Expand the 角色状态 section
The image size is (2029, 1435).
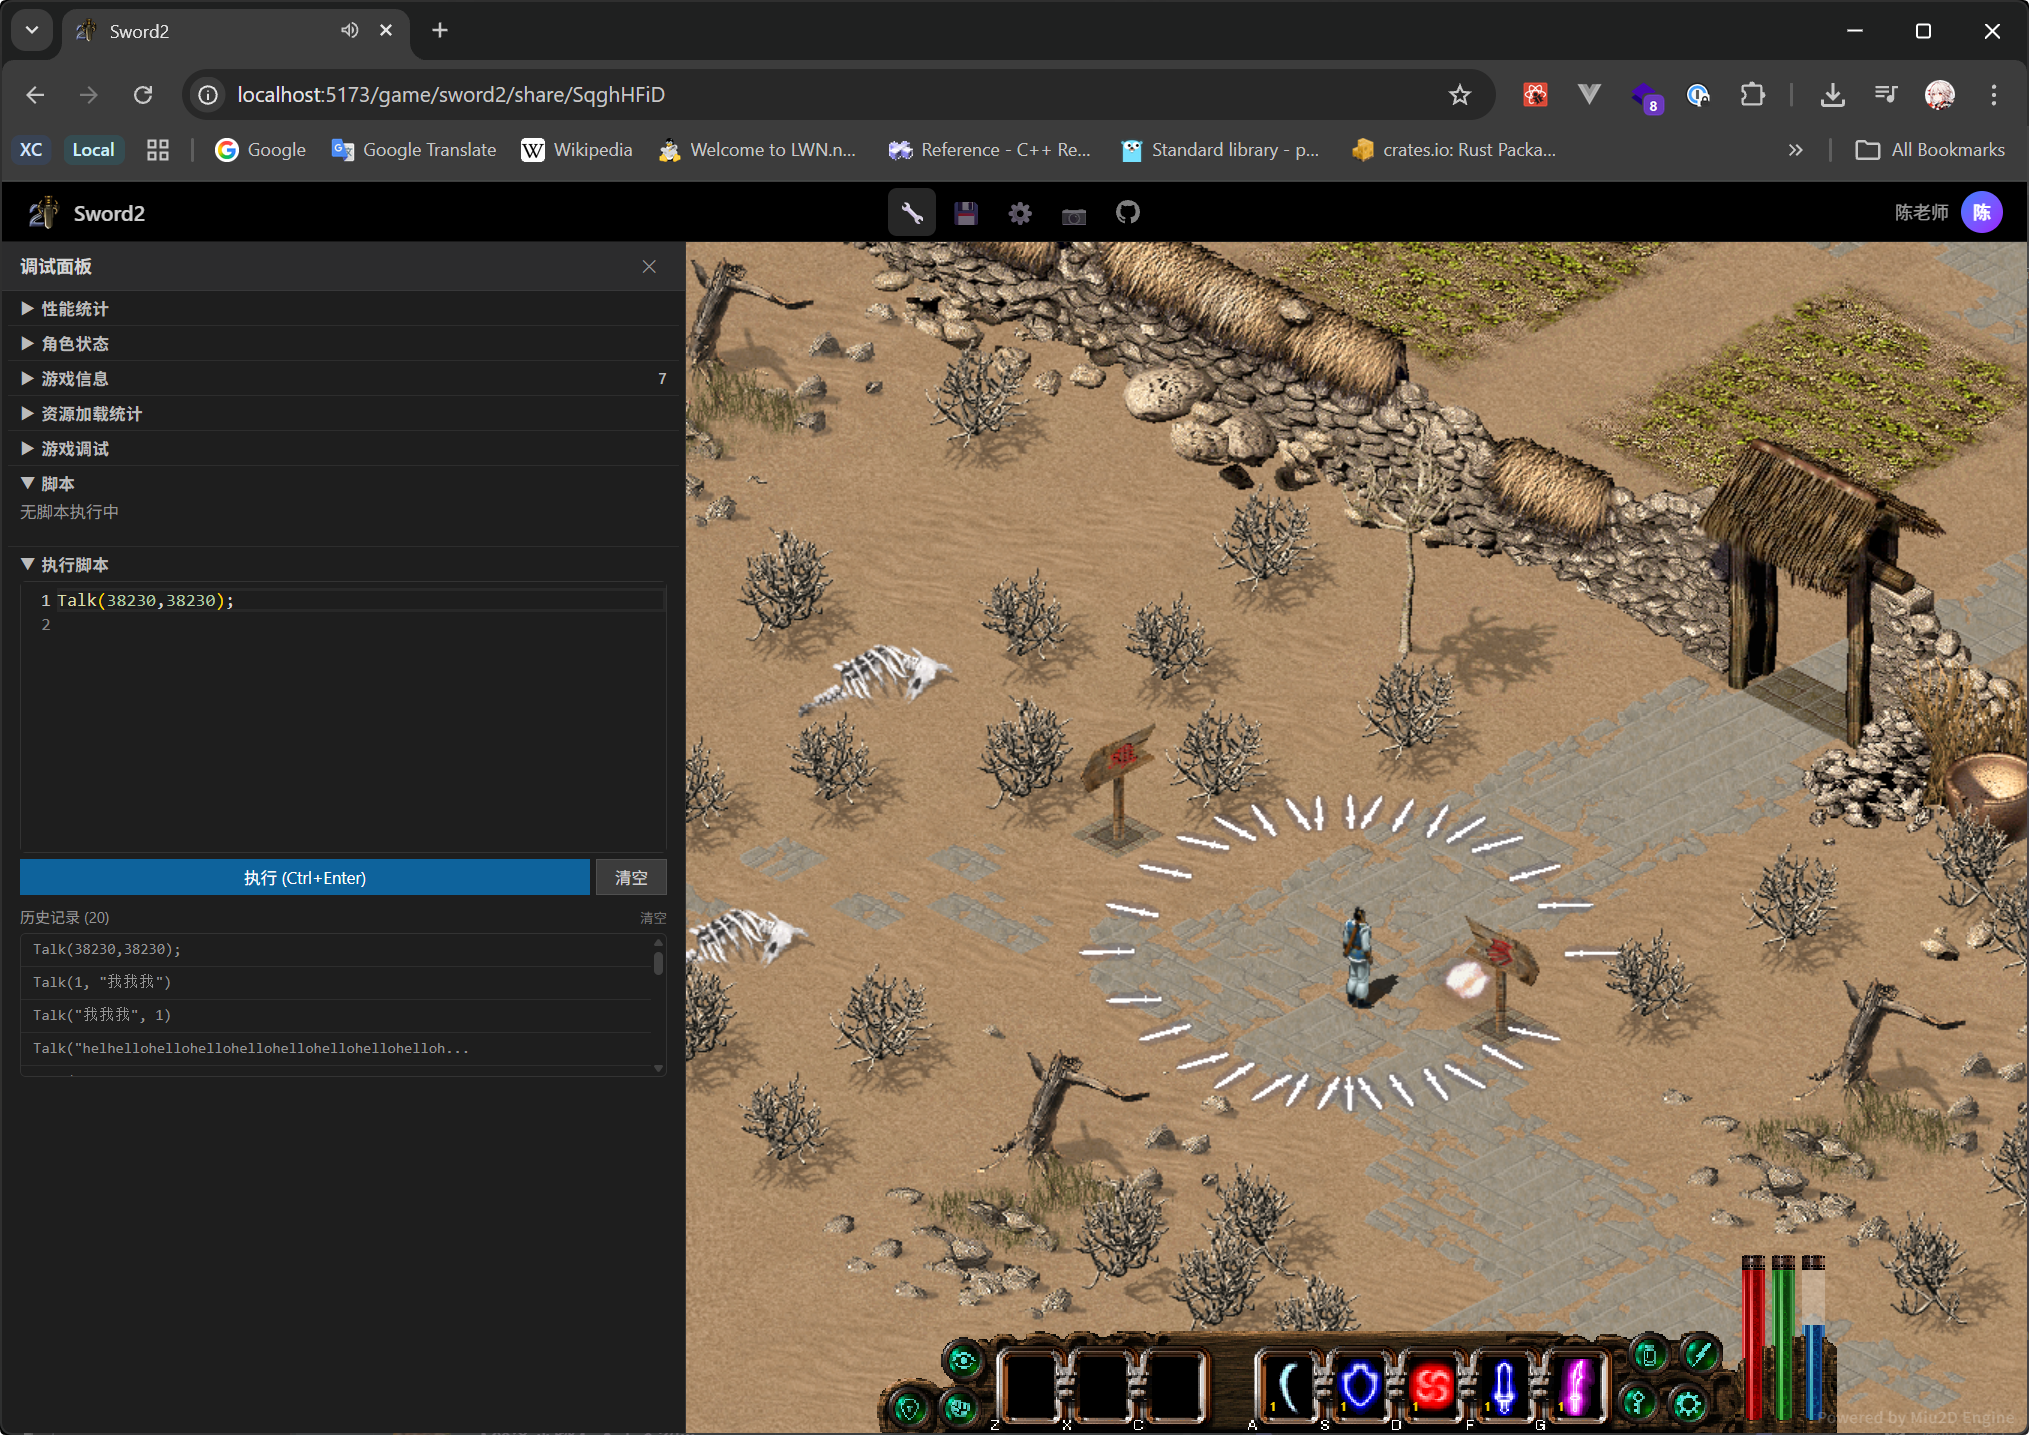click(343, 344)
